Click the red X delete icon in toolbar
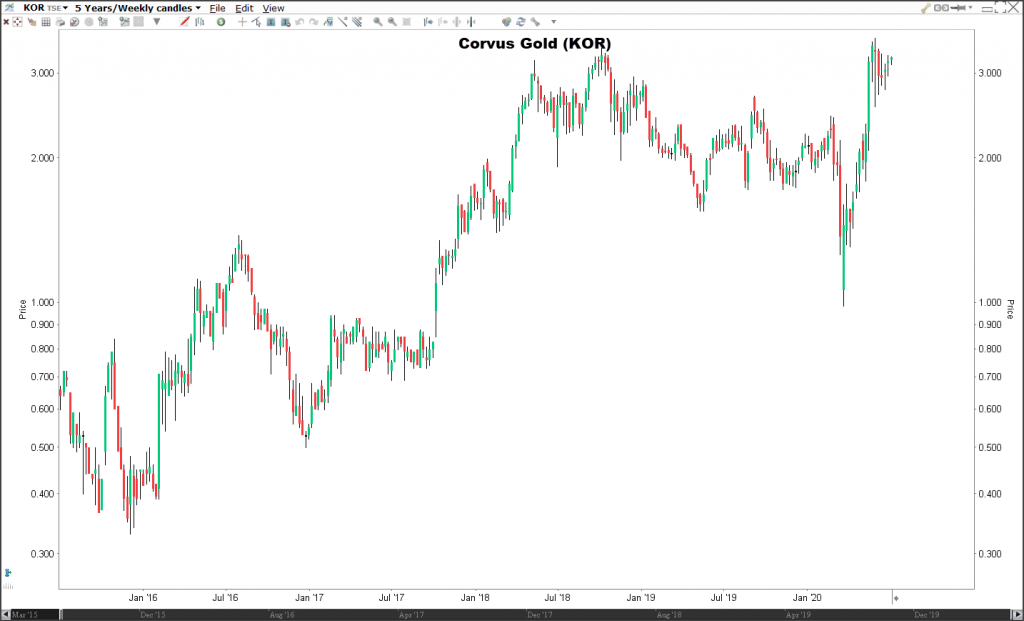 6,22
